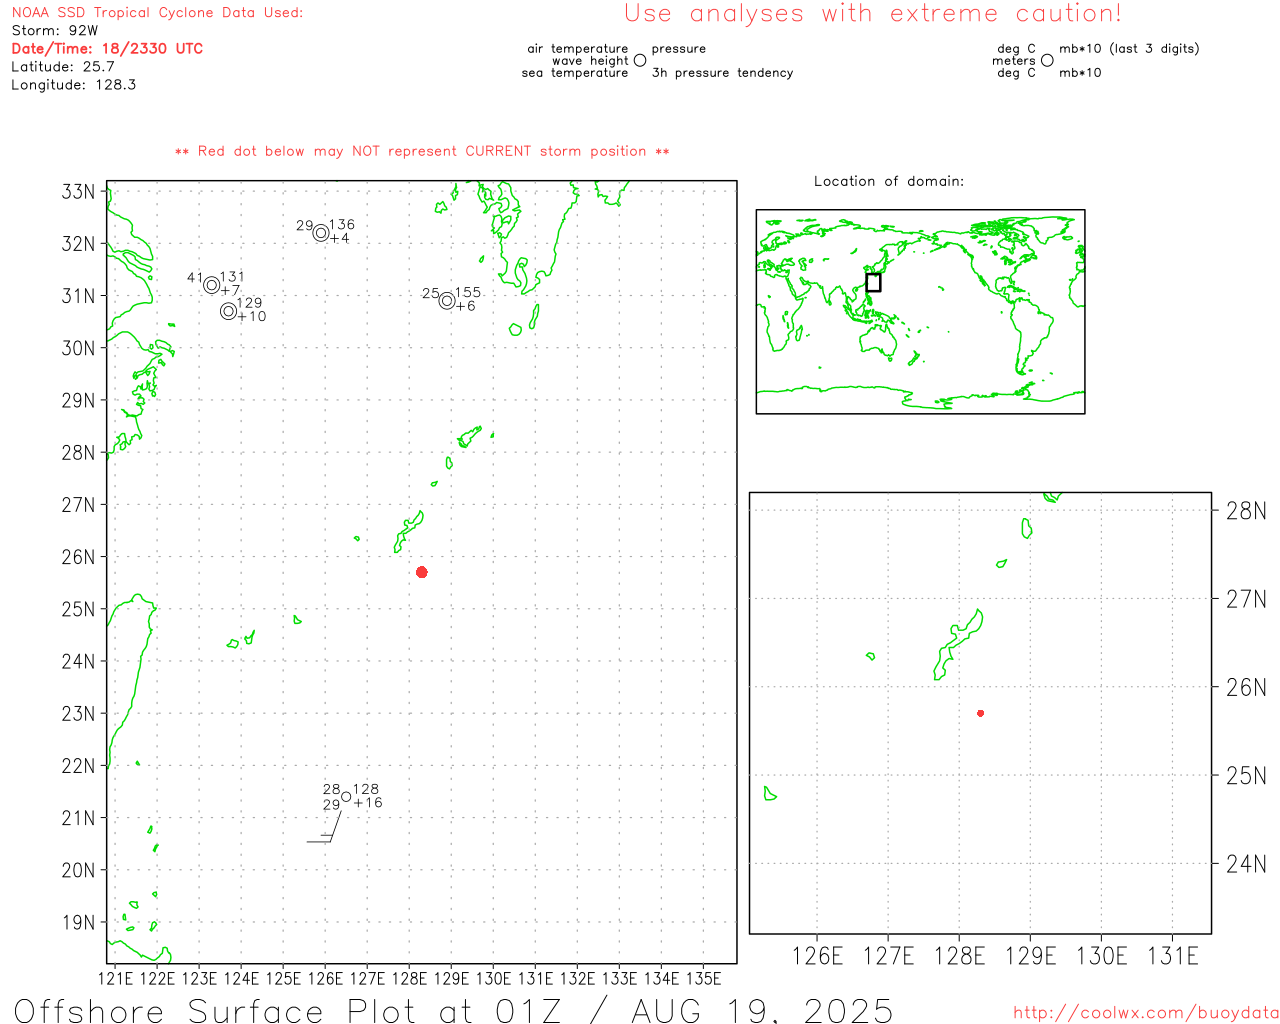The image size is (1280, 1024).
Task: Click the buoy station circle with pressure 131
Action: tap(212, 285)
